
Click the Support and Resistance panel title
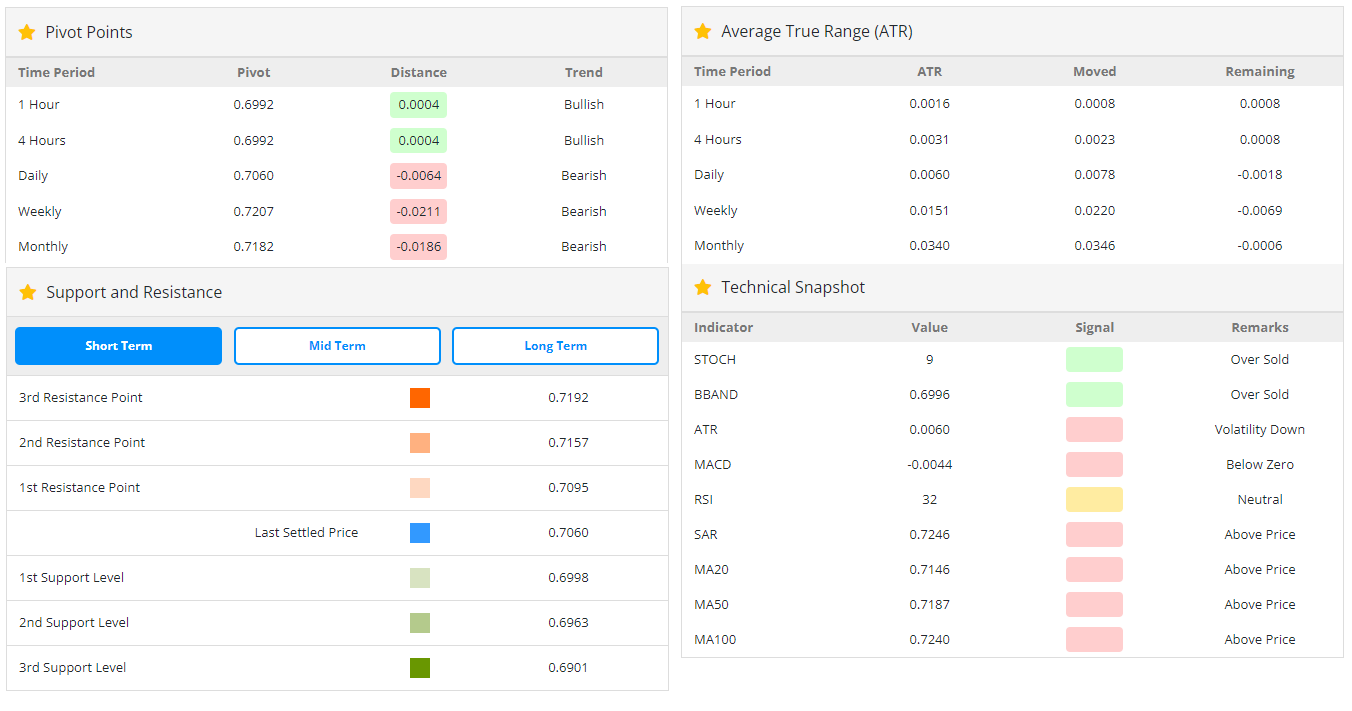pos(134,292)
